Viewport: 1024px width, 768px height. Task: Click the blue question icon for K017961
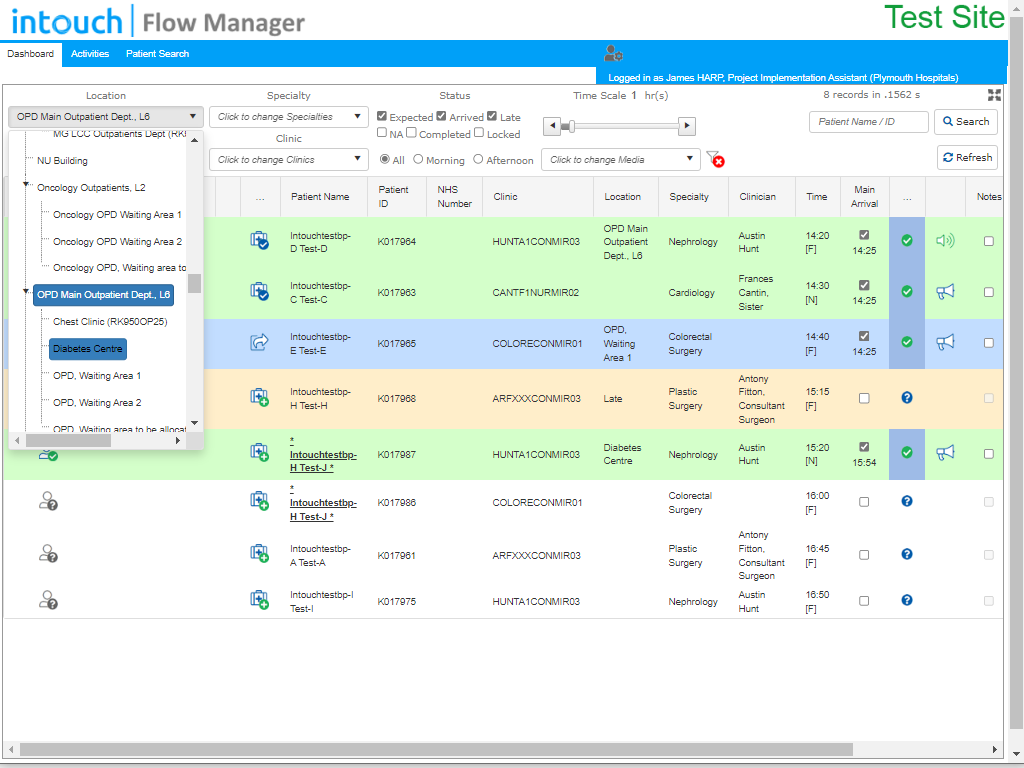pyautogui.click(x=906, y=554)
